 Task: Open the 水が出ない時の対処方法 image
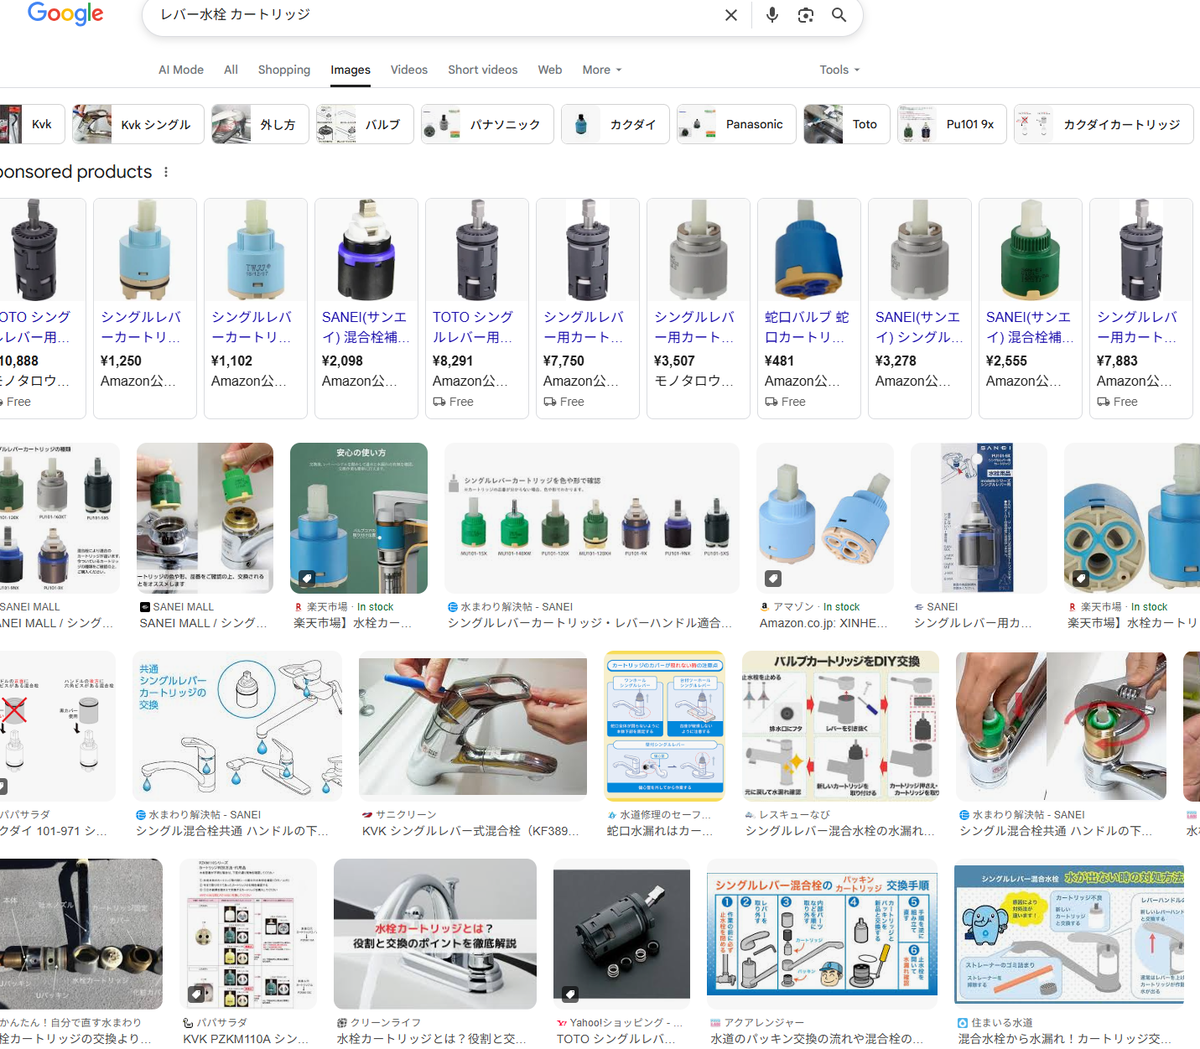click(x=1069, y=934)
